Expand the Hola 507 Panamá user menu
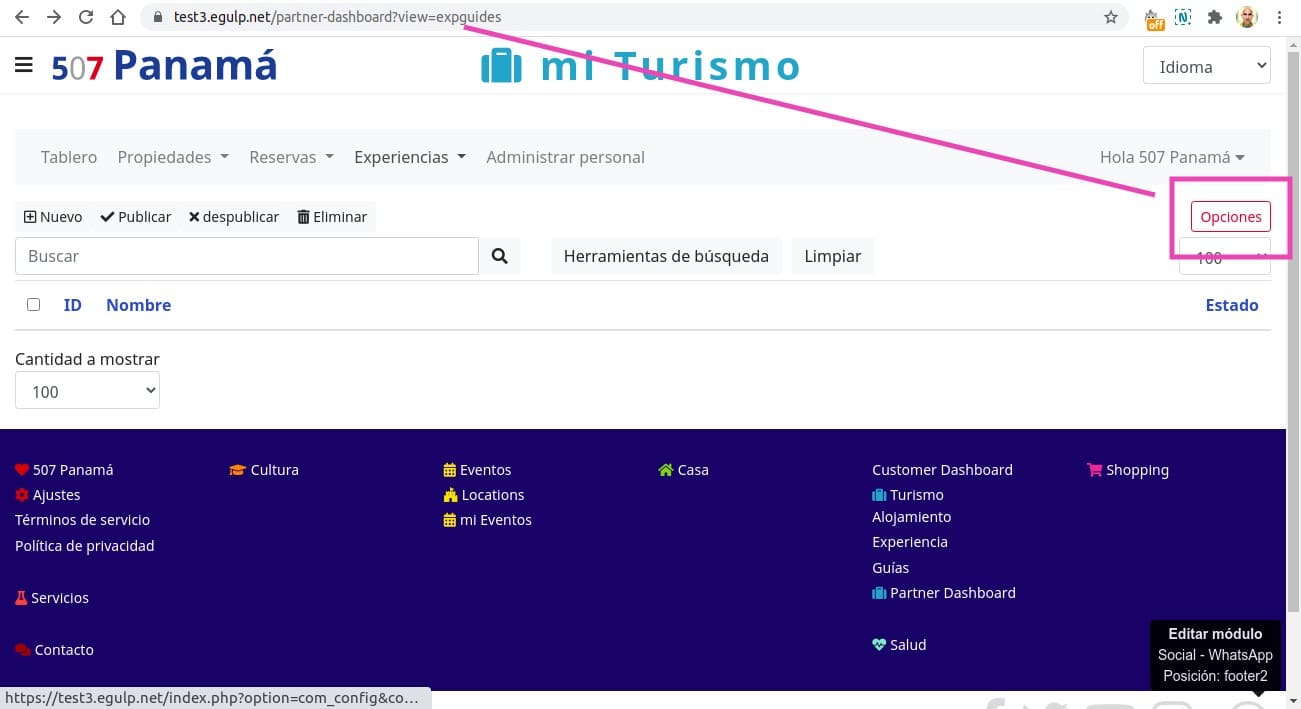 click(1172, 157)
